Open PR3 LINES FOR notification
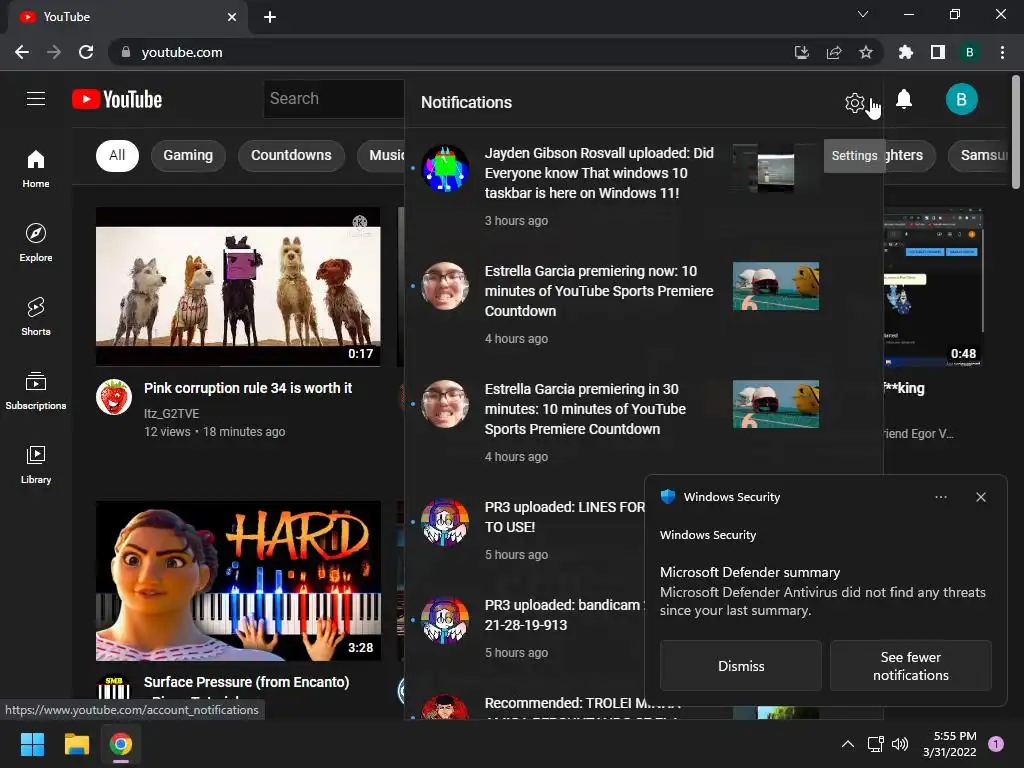Screen dimensions: 1024x768 pyautogui.click(x=526, y=530)
